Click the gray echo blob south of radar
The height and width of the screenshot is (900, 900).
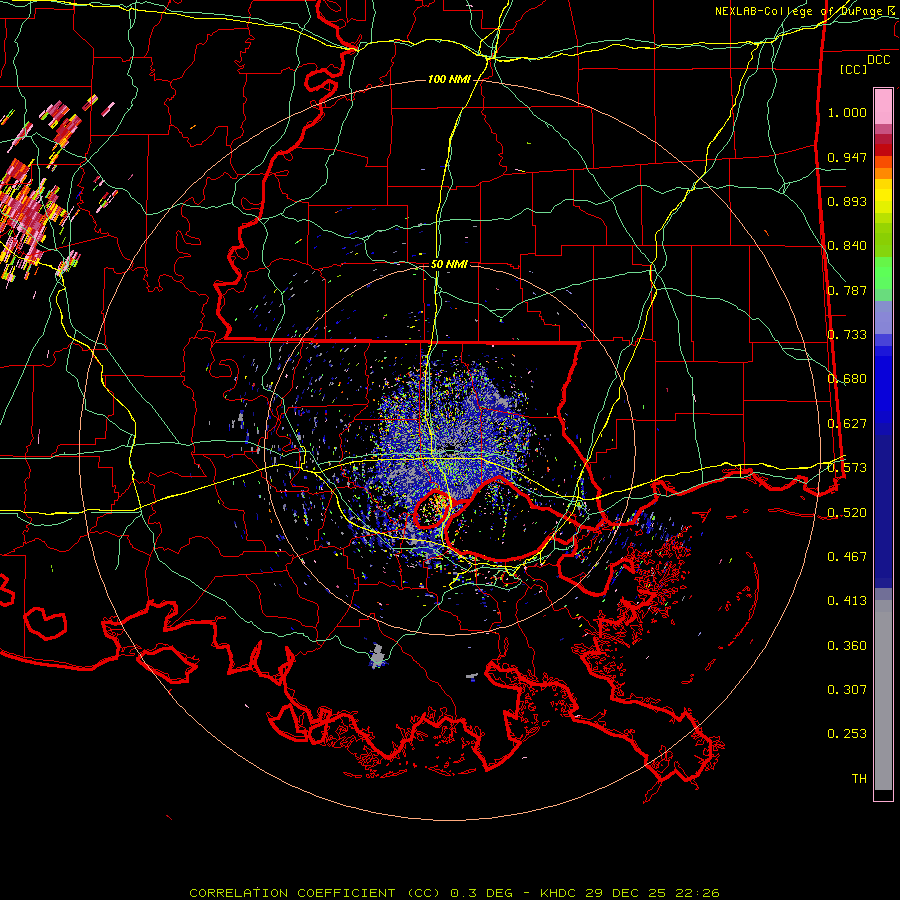coord(377,656)
